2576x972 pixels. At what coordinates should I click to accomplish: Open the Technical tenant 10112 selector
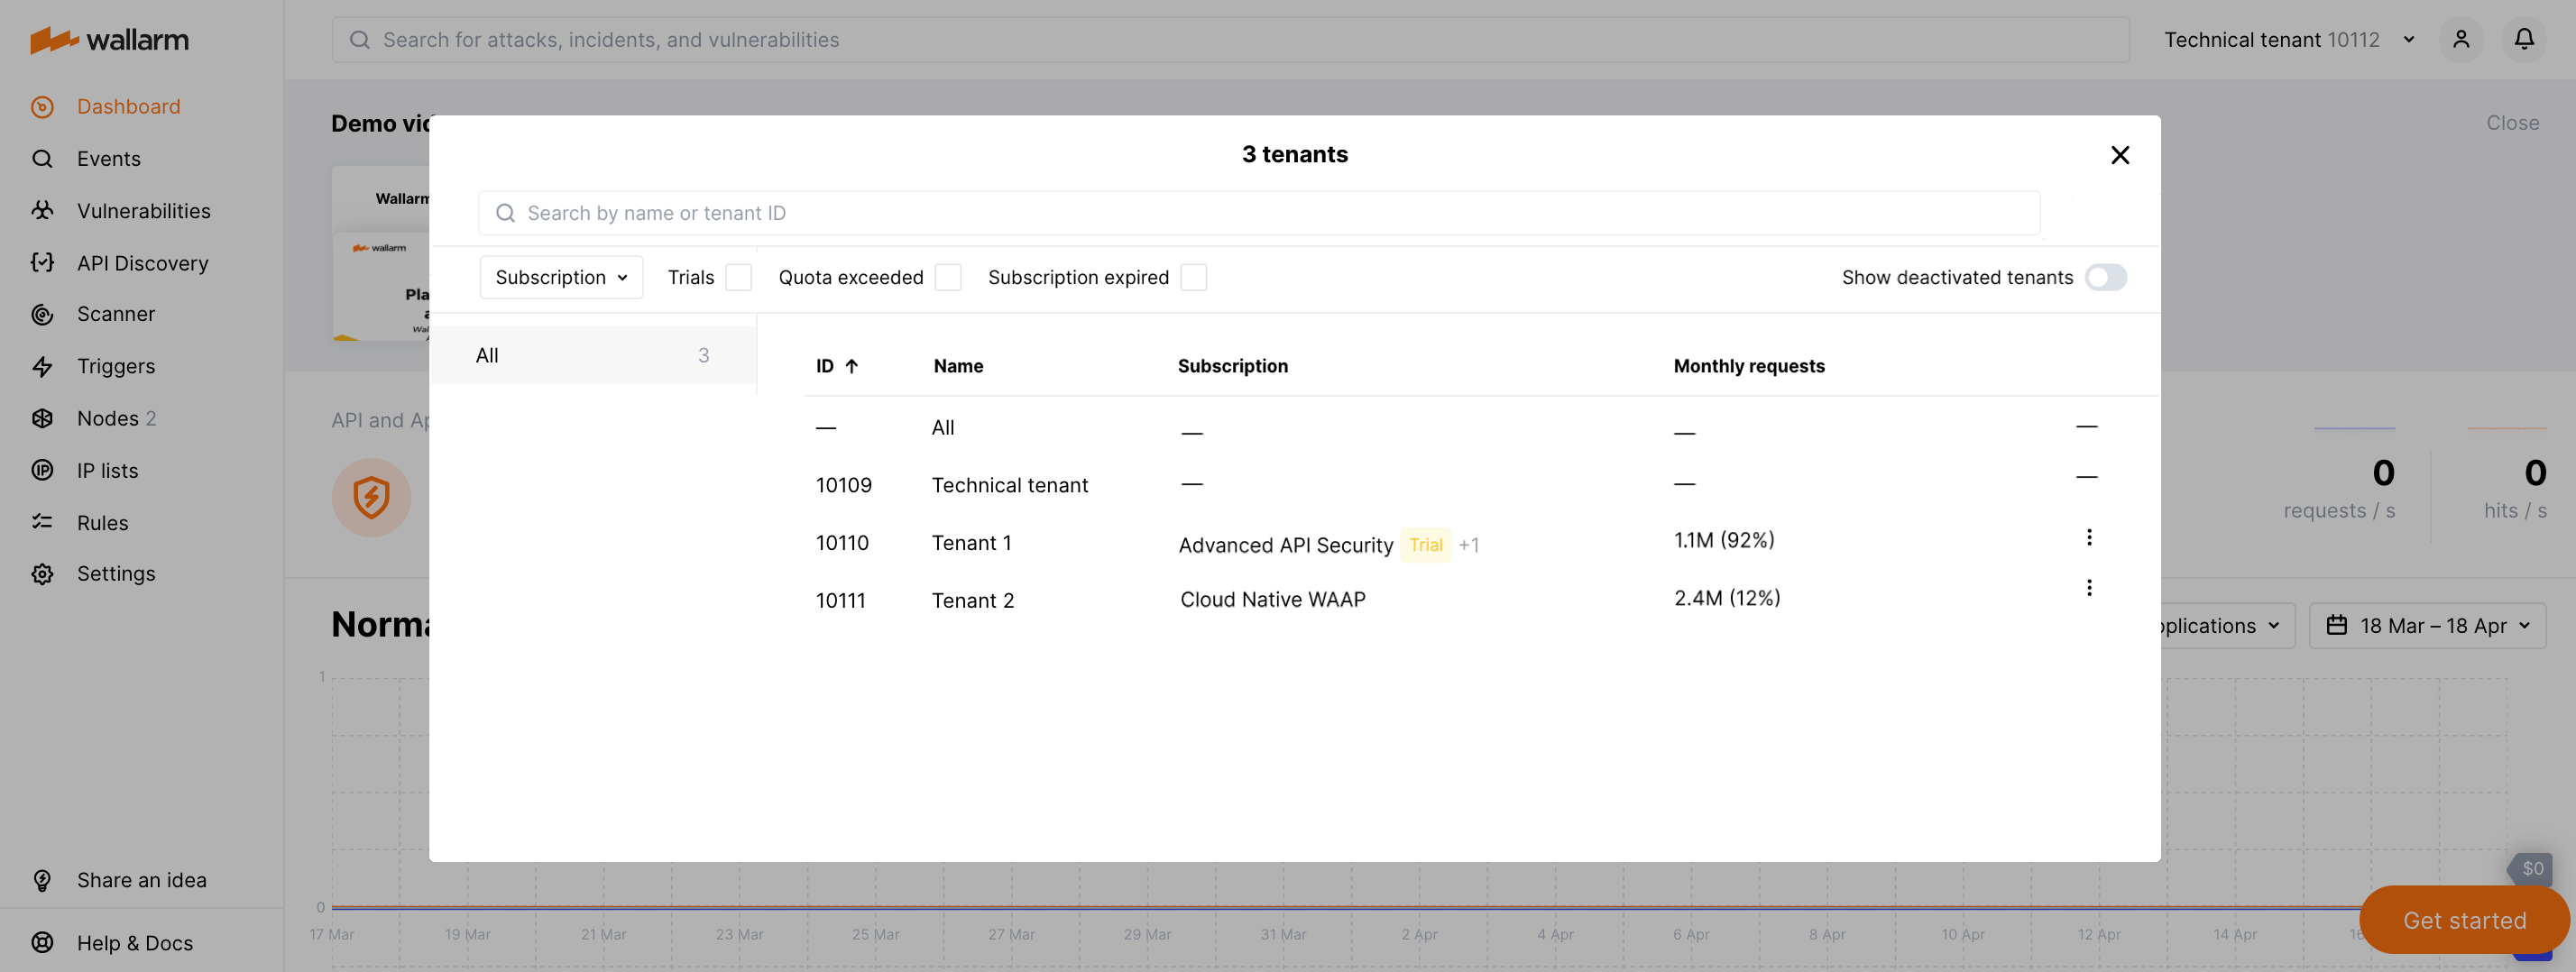pos(2289,39)
